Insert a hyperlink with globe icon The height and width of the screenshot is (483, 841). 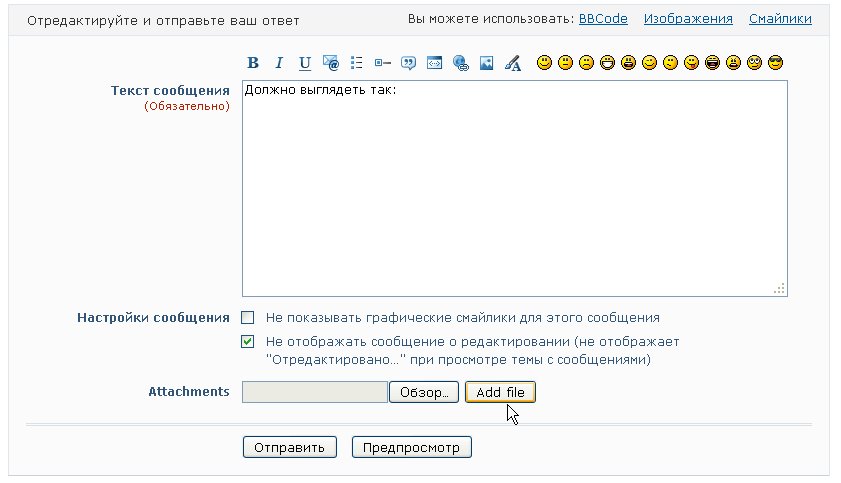461,64
